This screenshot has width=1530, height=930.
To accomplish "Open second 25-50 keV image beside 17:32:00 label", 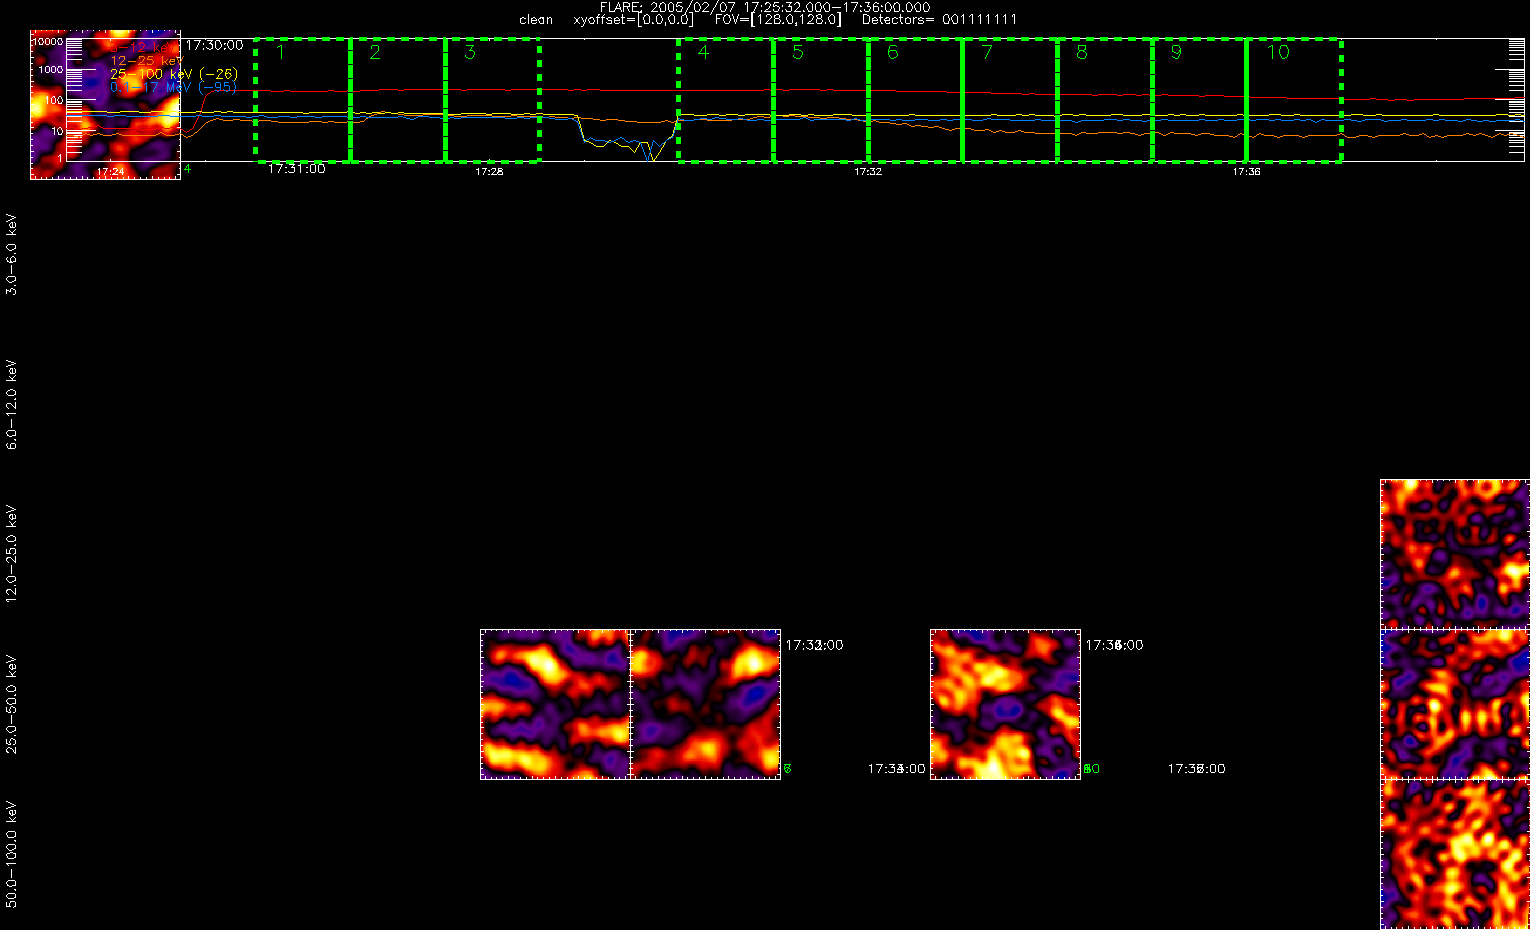I will click(x=705, y=704).
